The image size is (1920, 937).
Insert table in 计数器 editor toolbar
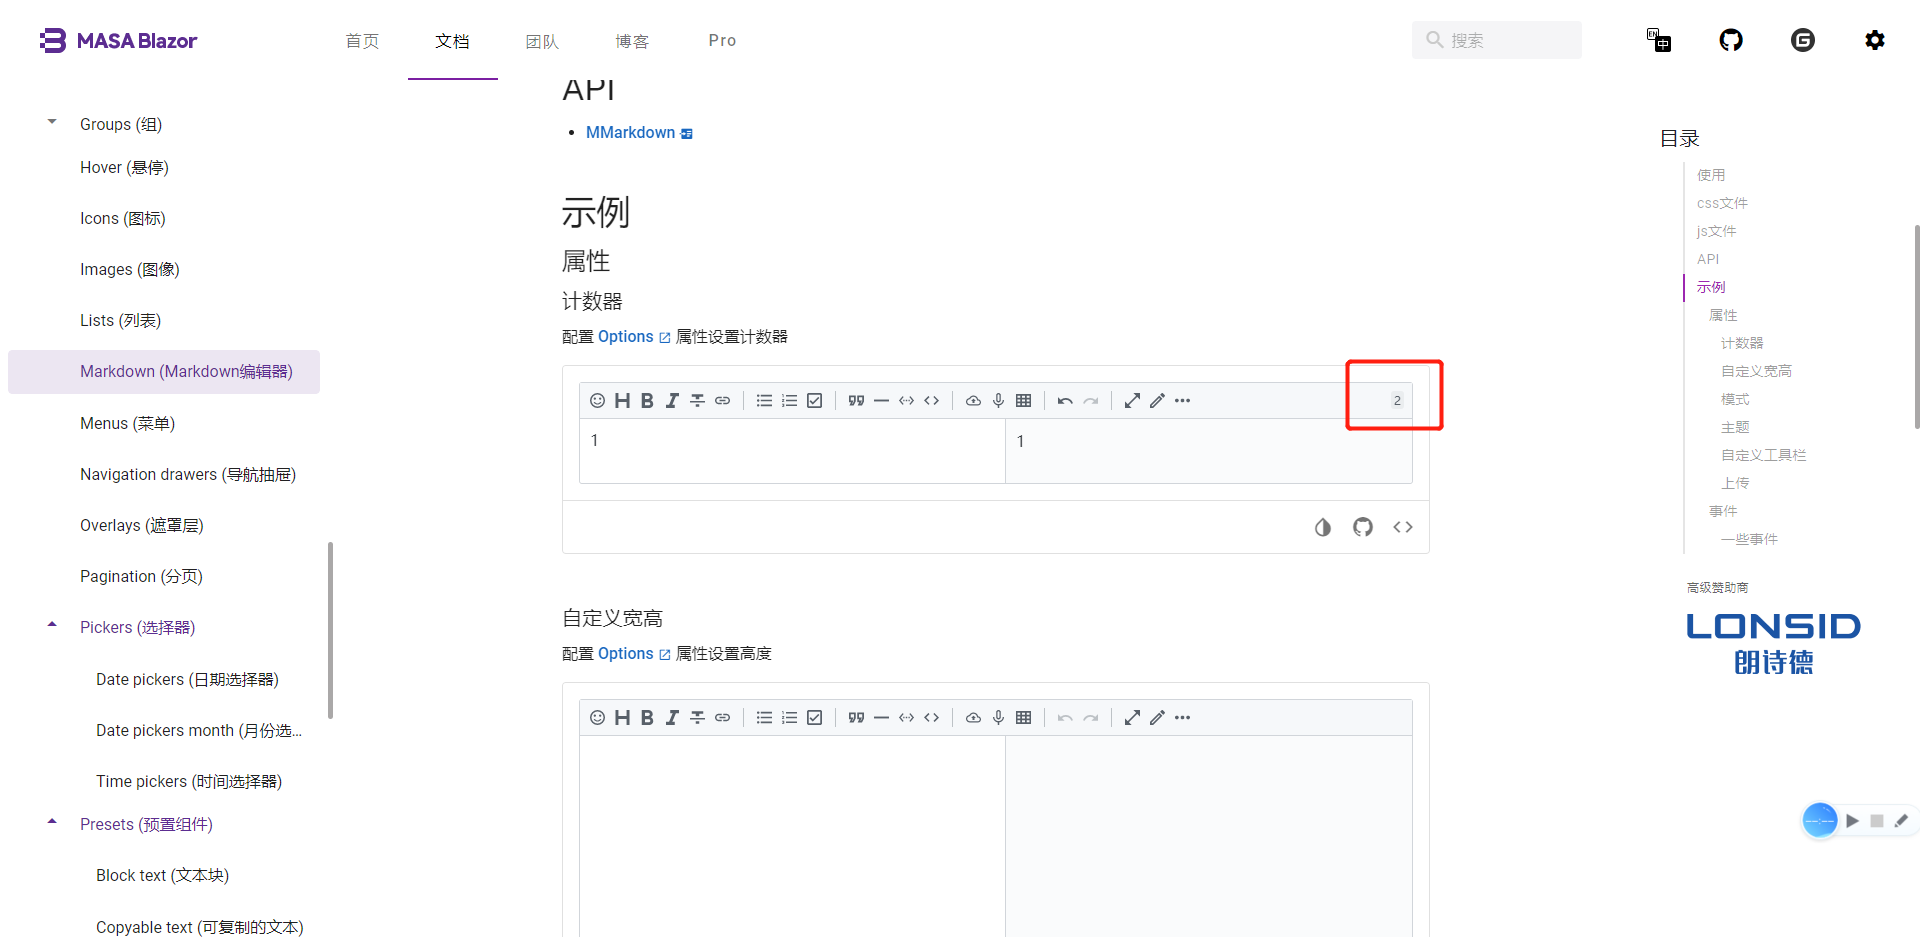click(1023, 401)
